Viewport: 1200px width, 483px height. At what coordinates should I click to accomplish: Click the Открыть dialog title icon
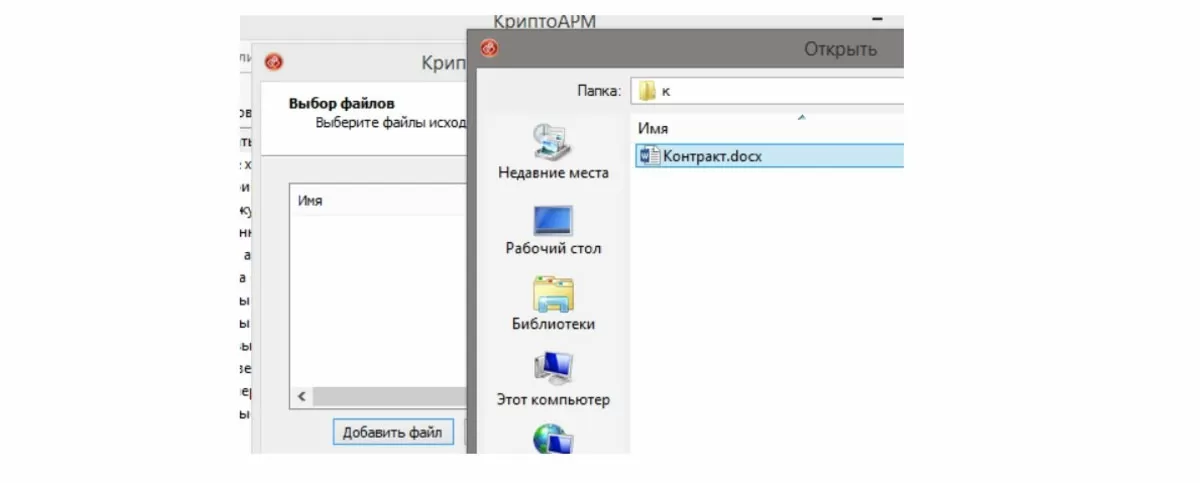(489, 48)
